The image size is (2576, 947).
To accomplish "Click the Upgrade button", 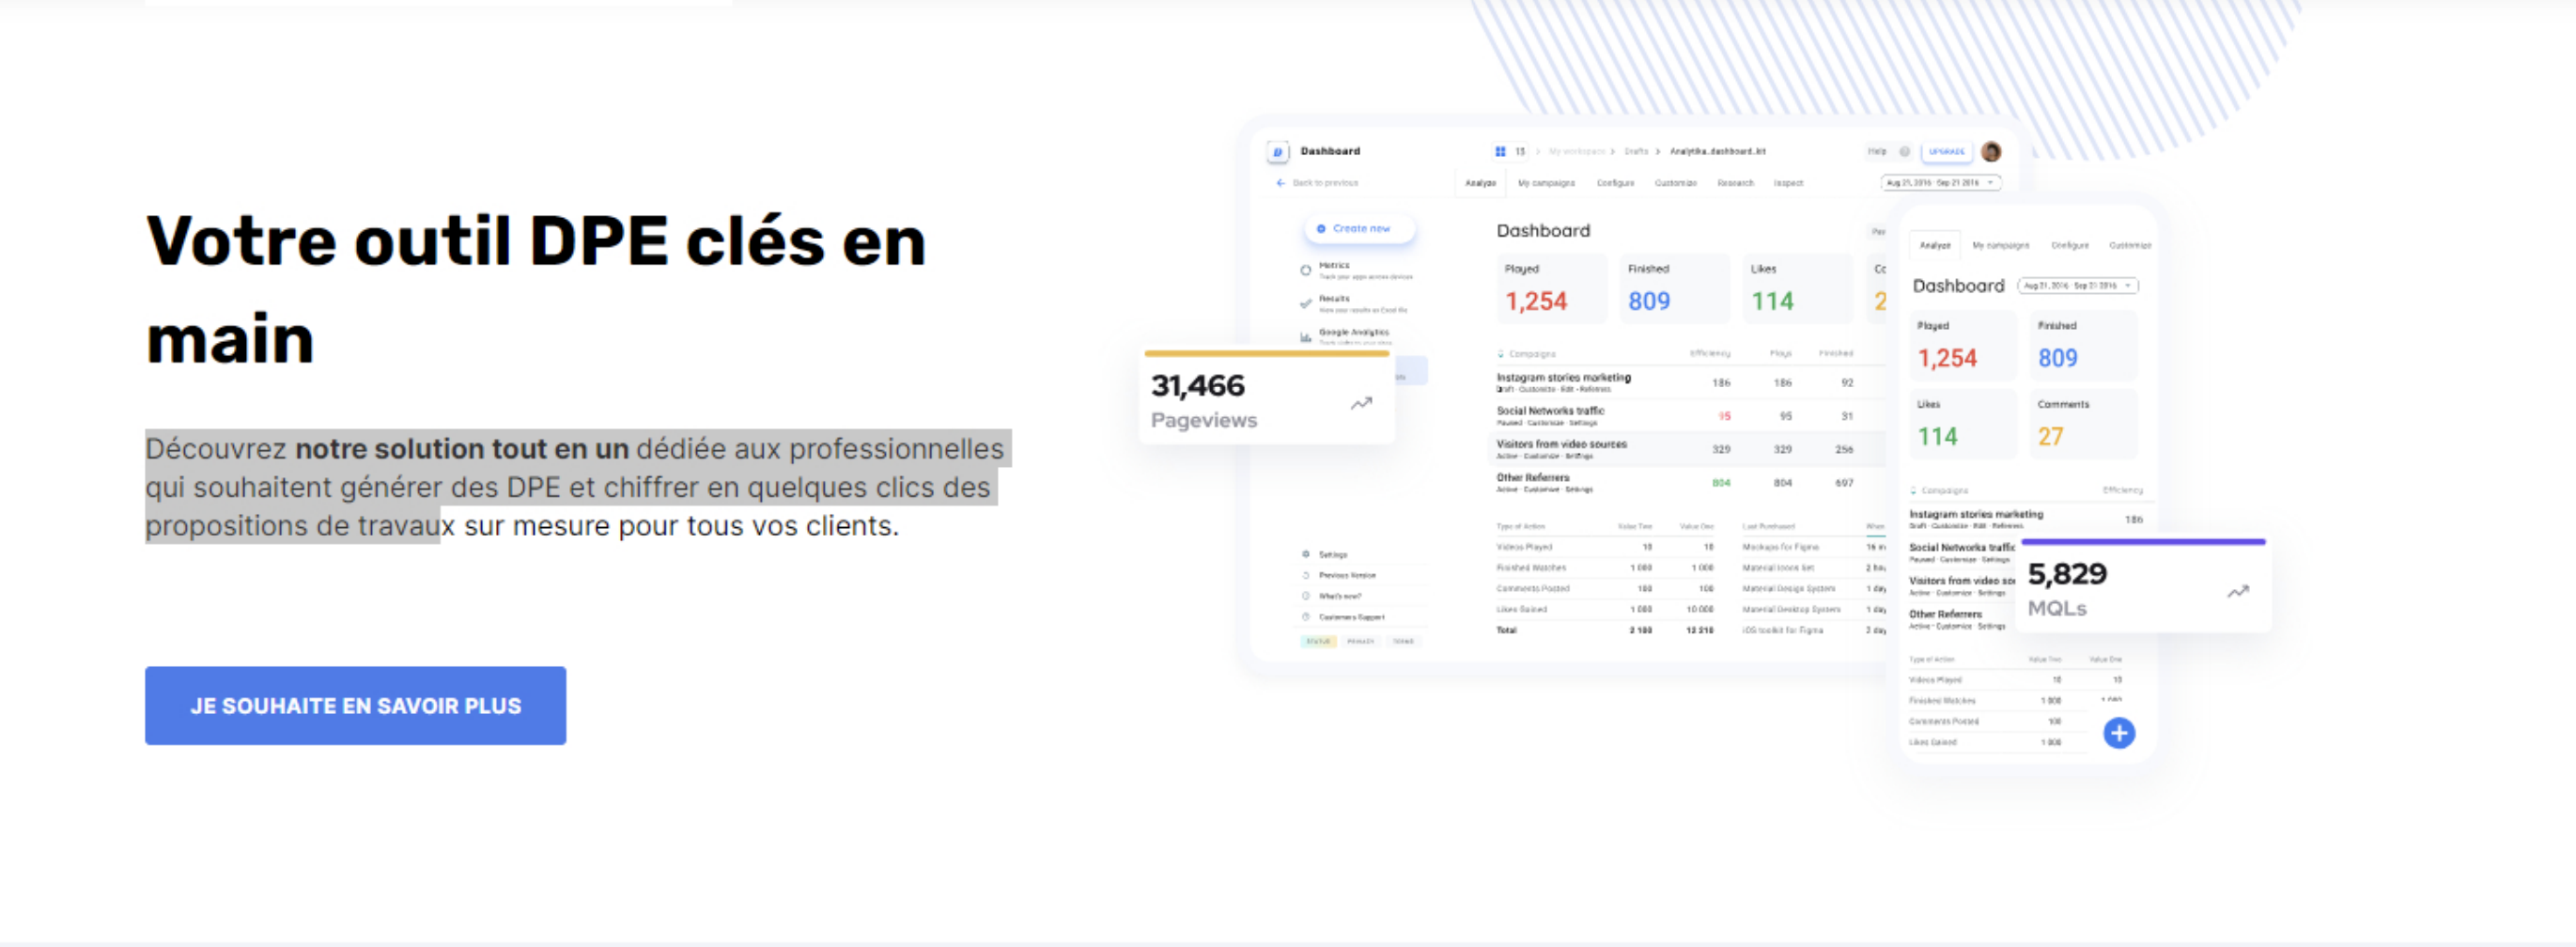I will 1946,152.
